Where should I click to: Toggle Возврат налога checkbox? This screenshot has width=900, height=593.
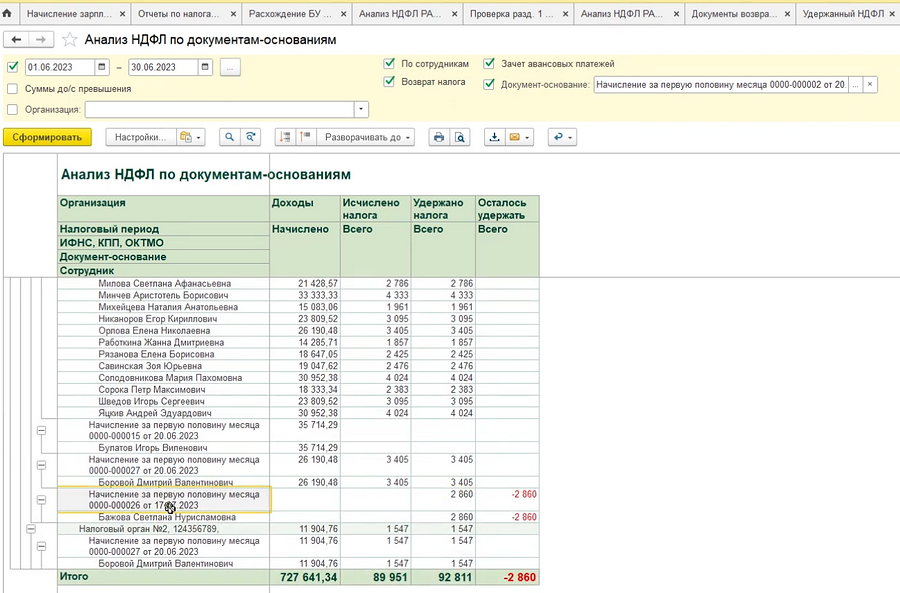[x=389, y=82]
